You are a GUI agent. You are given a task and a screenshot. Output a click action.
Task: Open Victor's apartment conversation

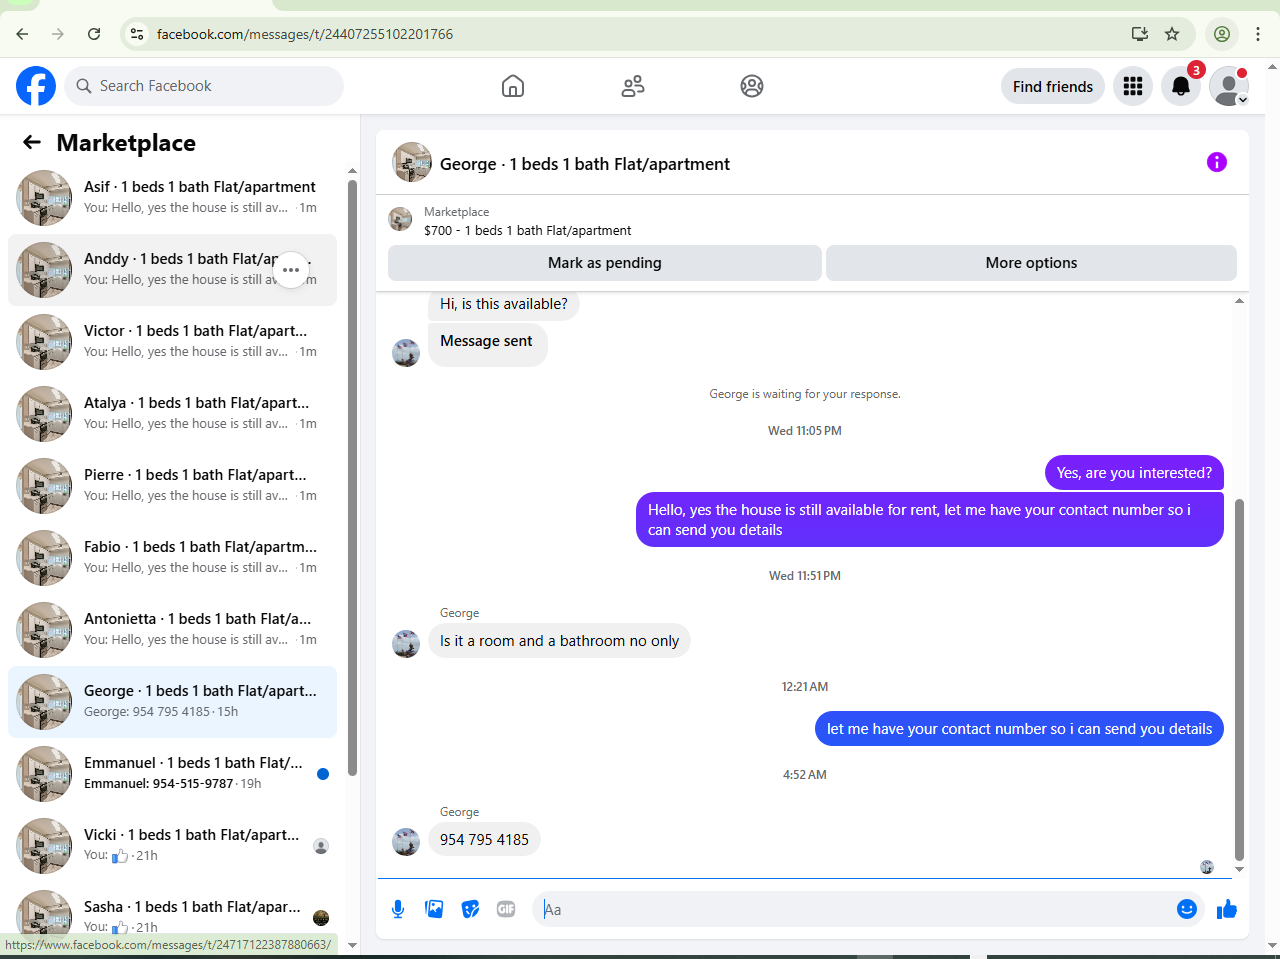(172, 342)
